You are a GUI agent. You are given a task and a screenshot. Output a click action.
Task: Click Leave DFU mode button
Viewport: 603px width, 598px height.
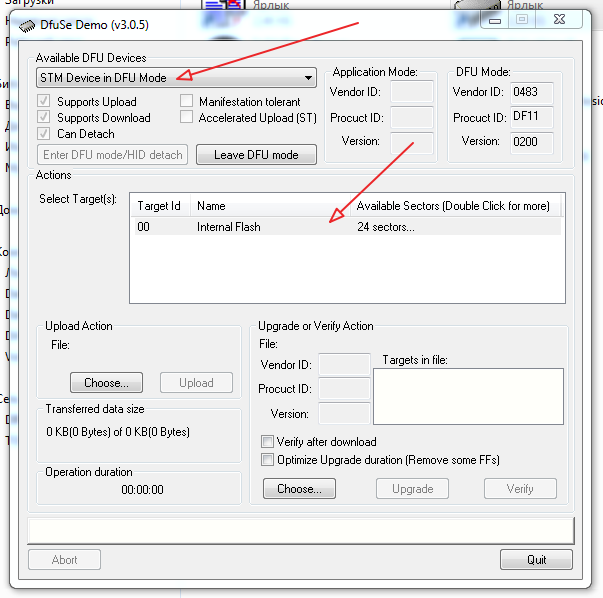(257, 155)
